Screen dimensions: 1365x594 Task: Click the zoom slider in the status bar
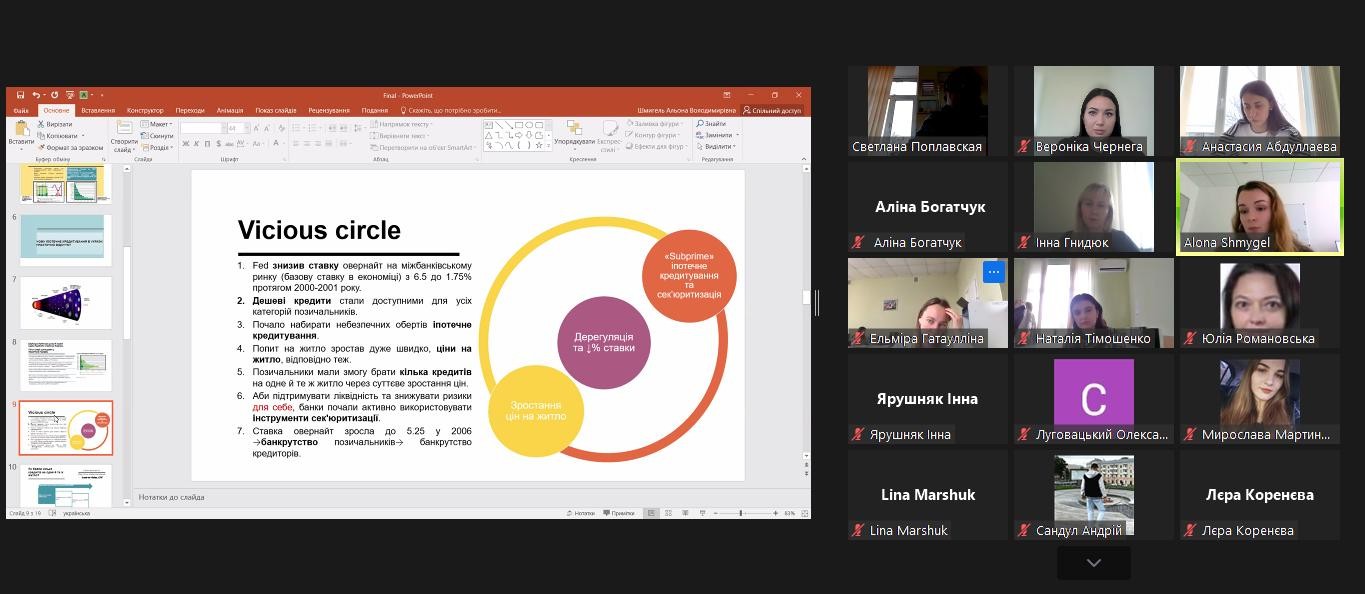pos(741,513)
